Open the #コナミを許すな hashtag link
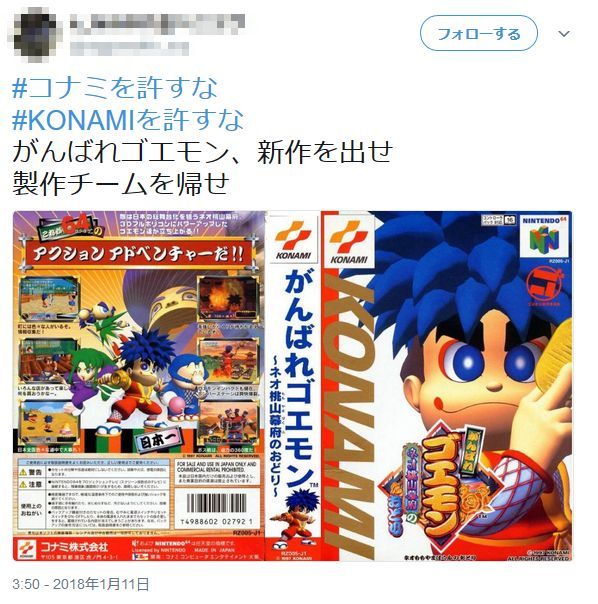 (x=115, y=87)
